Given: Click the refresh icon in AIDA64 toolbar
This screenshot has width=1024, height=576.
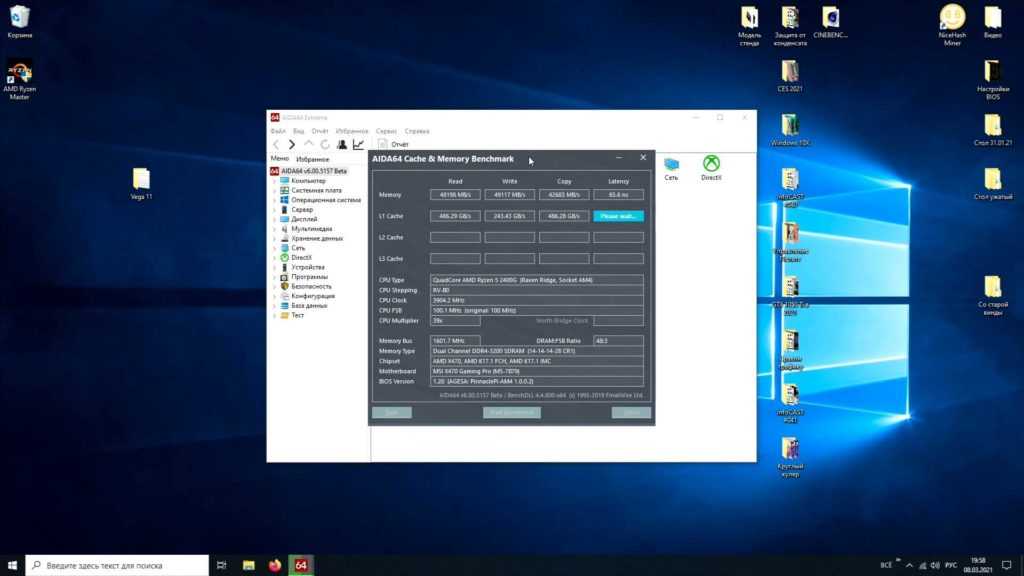Looking at the screenshot, I should point(325,145).
